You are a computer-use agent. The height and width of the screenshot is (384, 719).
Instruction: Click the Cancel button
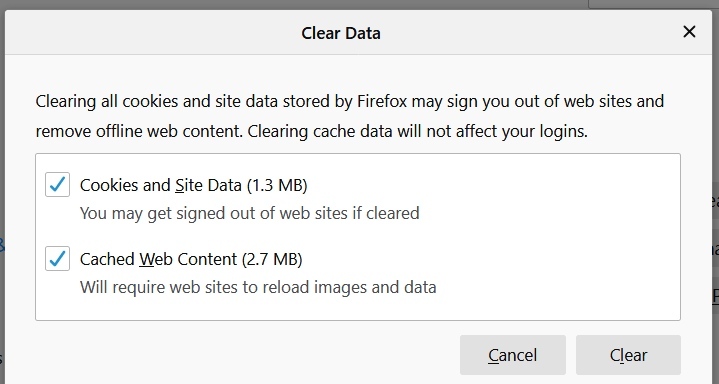(x=513, y=355)
